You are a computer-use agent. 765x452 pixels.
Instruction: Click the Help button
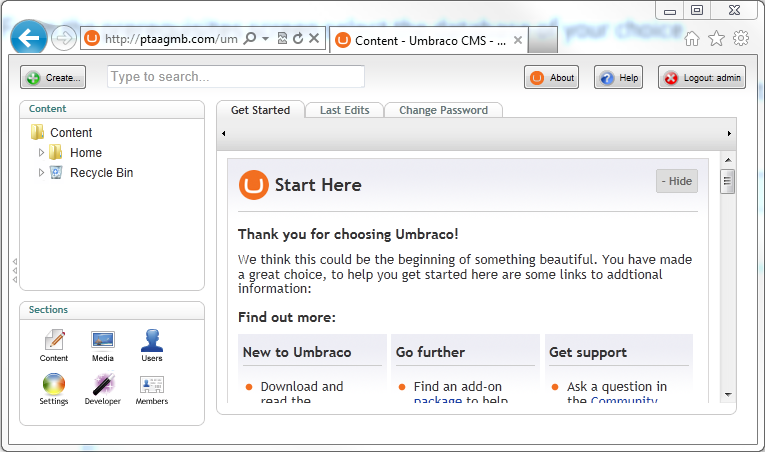pos(618,77)
